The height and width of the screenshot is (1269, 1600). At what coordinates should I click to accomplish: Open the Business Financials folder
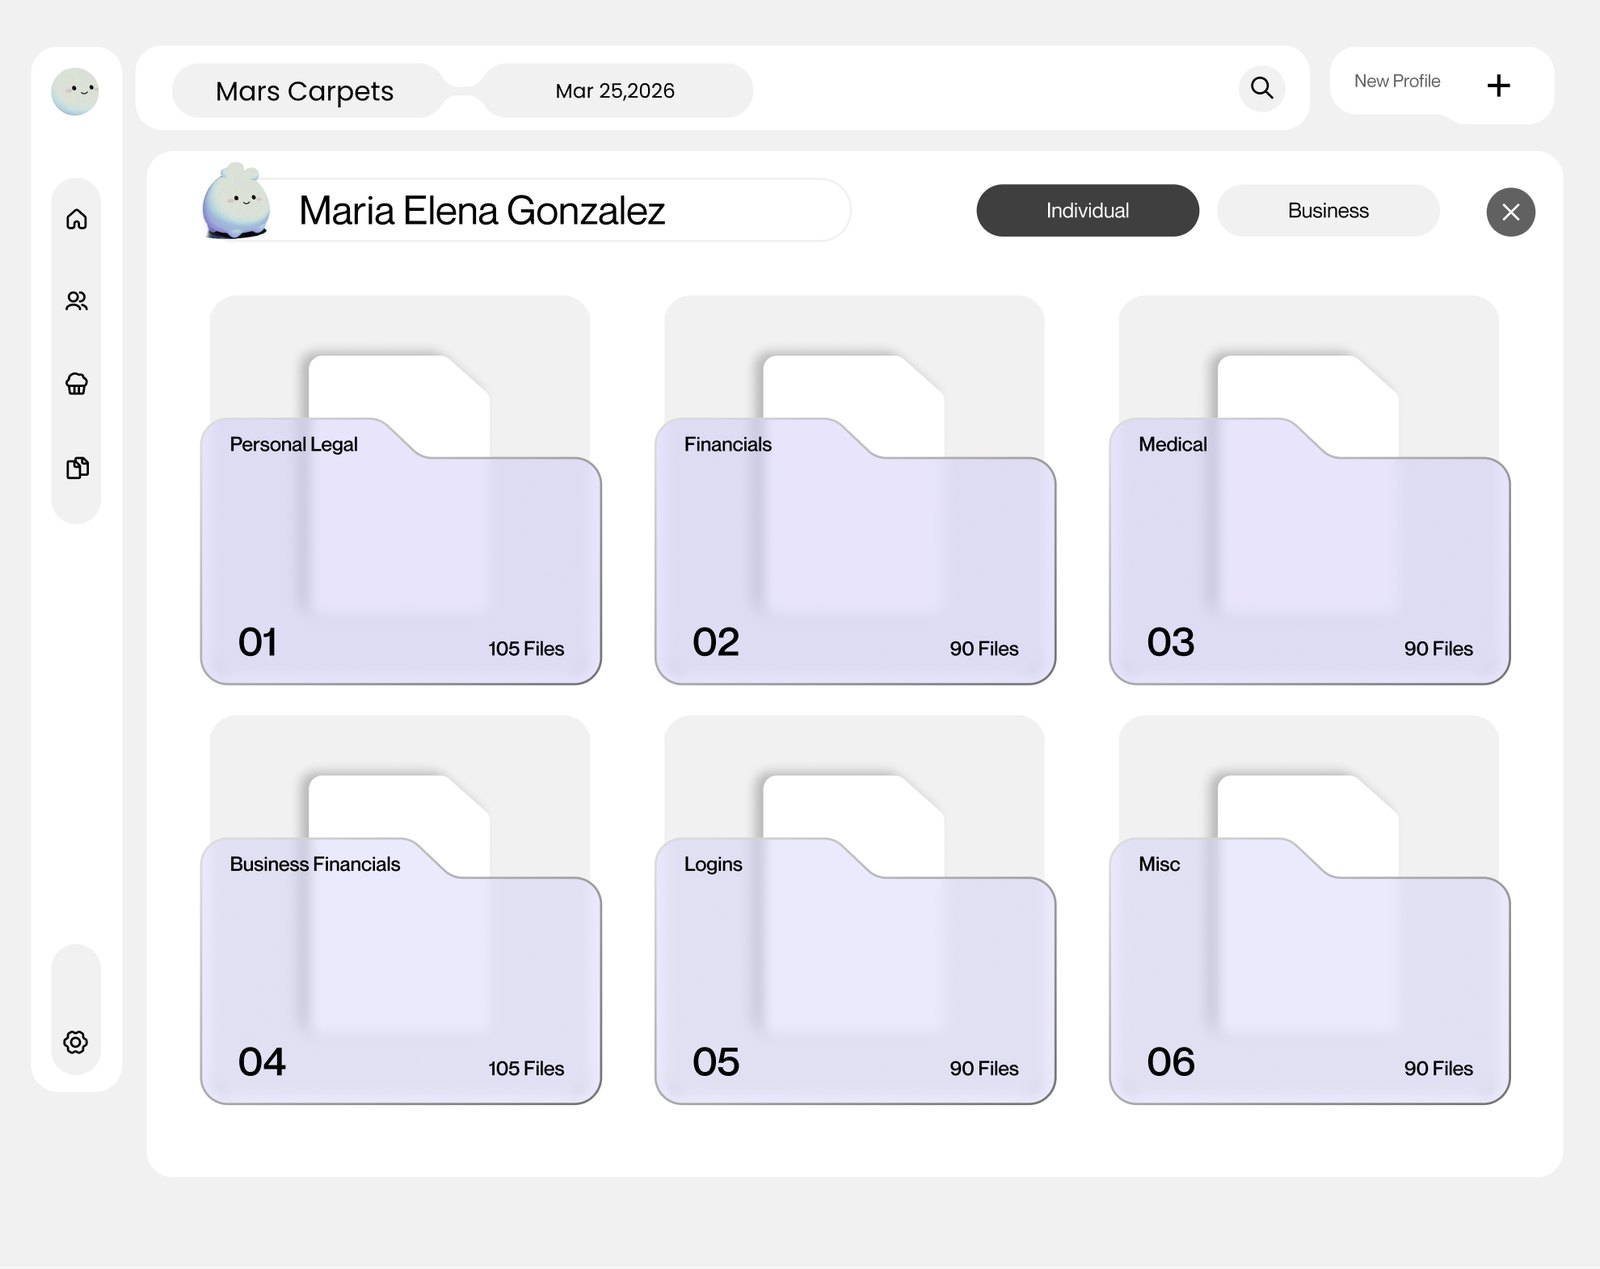pyautogui.click(x=401, y=971)
